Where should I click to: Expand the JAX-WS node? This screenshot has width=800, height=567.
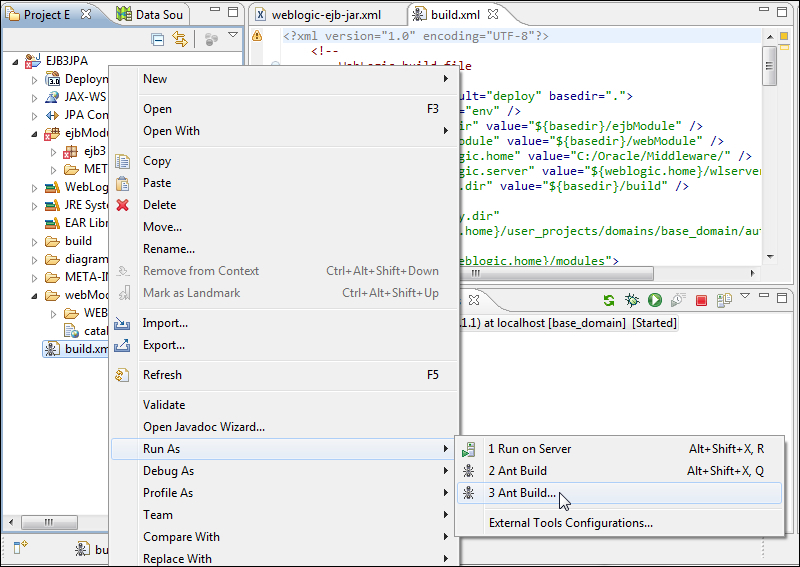click(34, 97)
